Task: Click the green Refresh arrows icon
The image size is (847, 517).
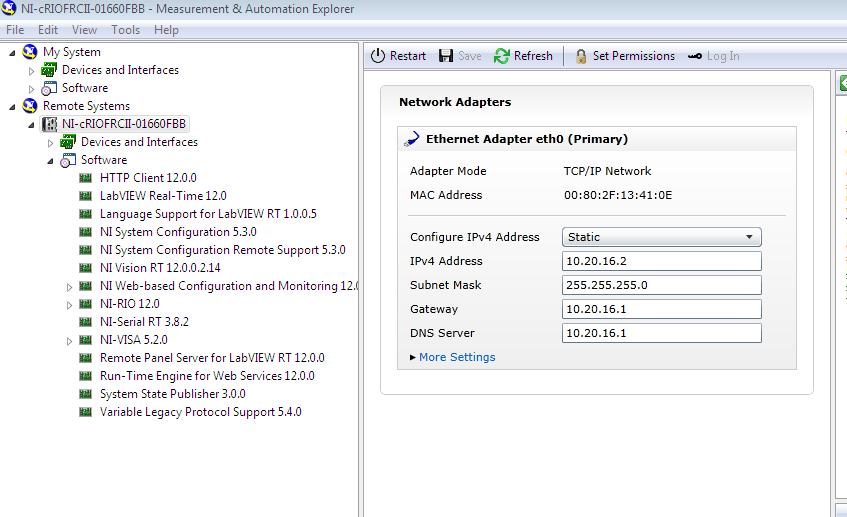Action: (x=502, y=56)
